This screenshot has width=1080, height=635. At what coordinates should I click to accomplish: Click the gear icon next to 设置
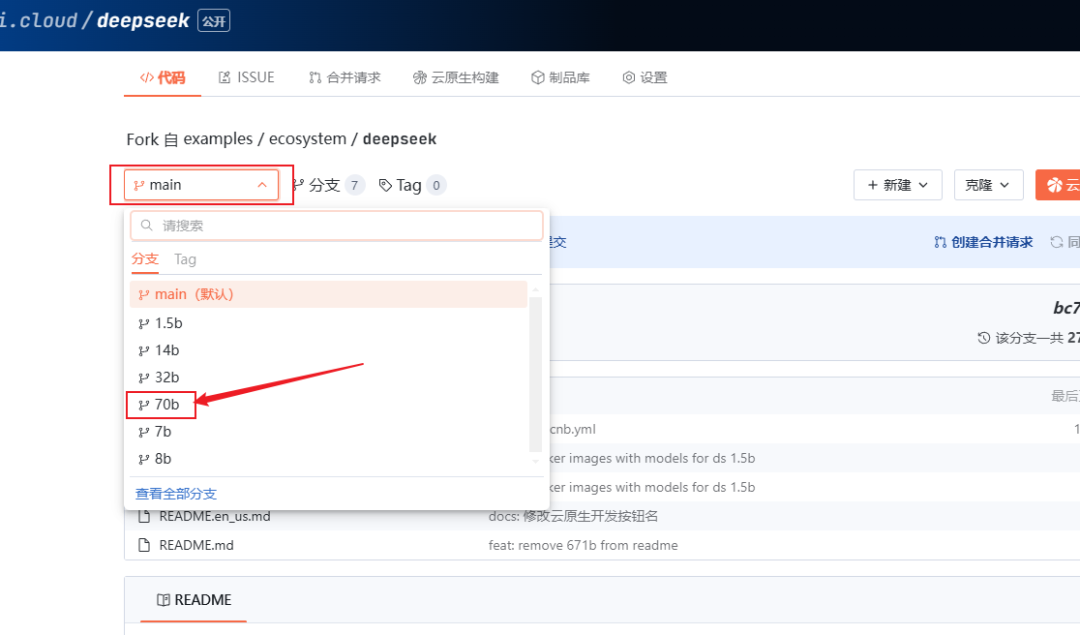click(x=629, y=77)
